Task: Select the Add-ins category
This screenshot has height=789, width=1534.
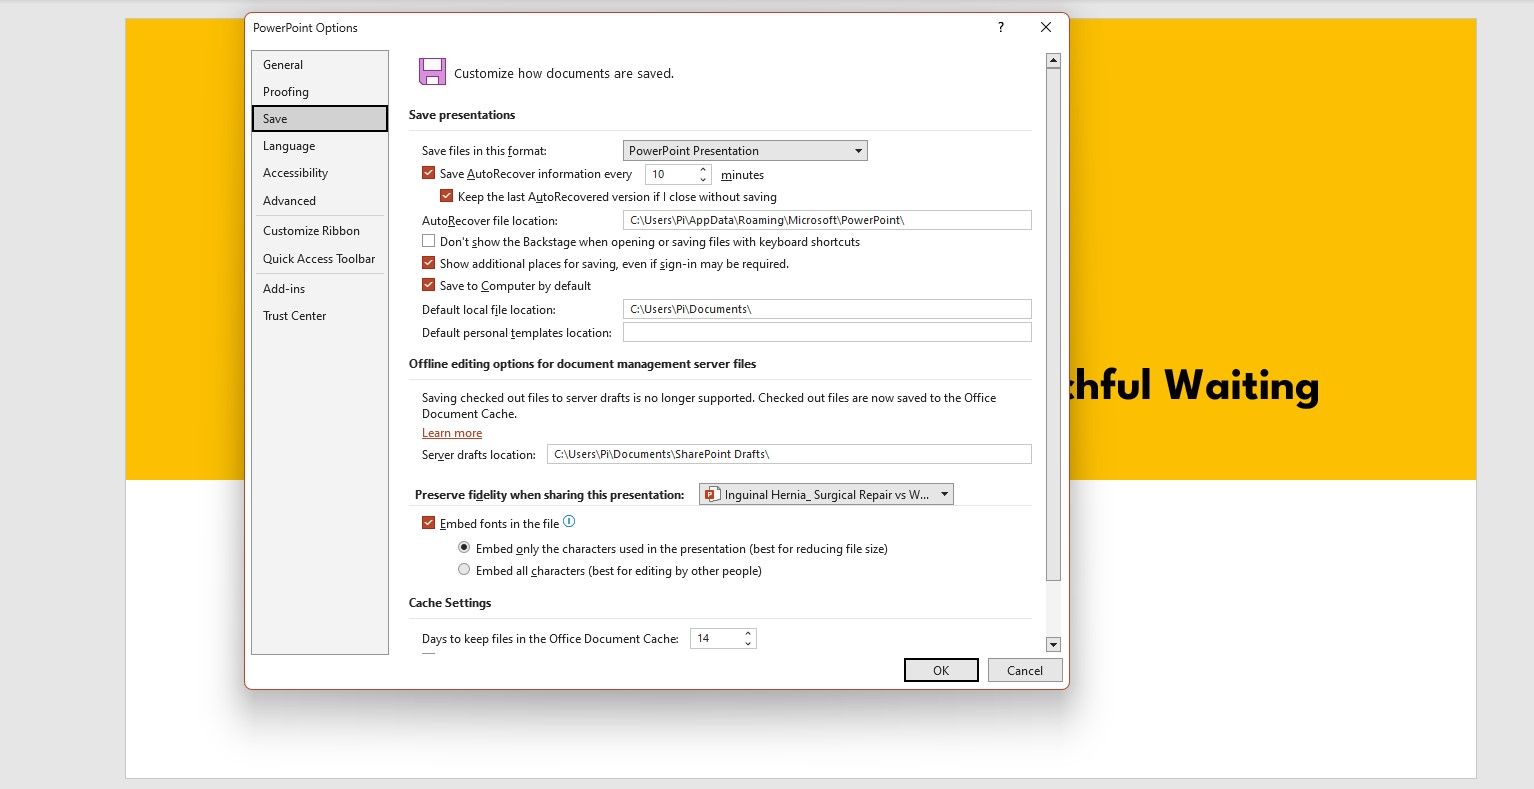Action: point(319,289)
